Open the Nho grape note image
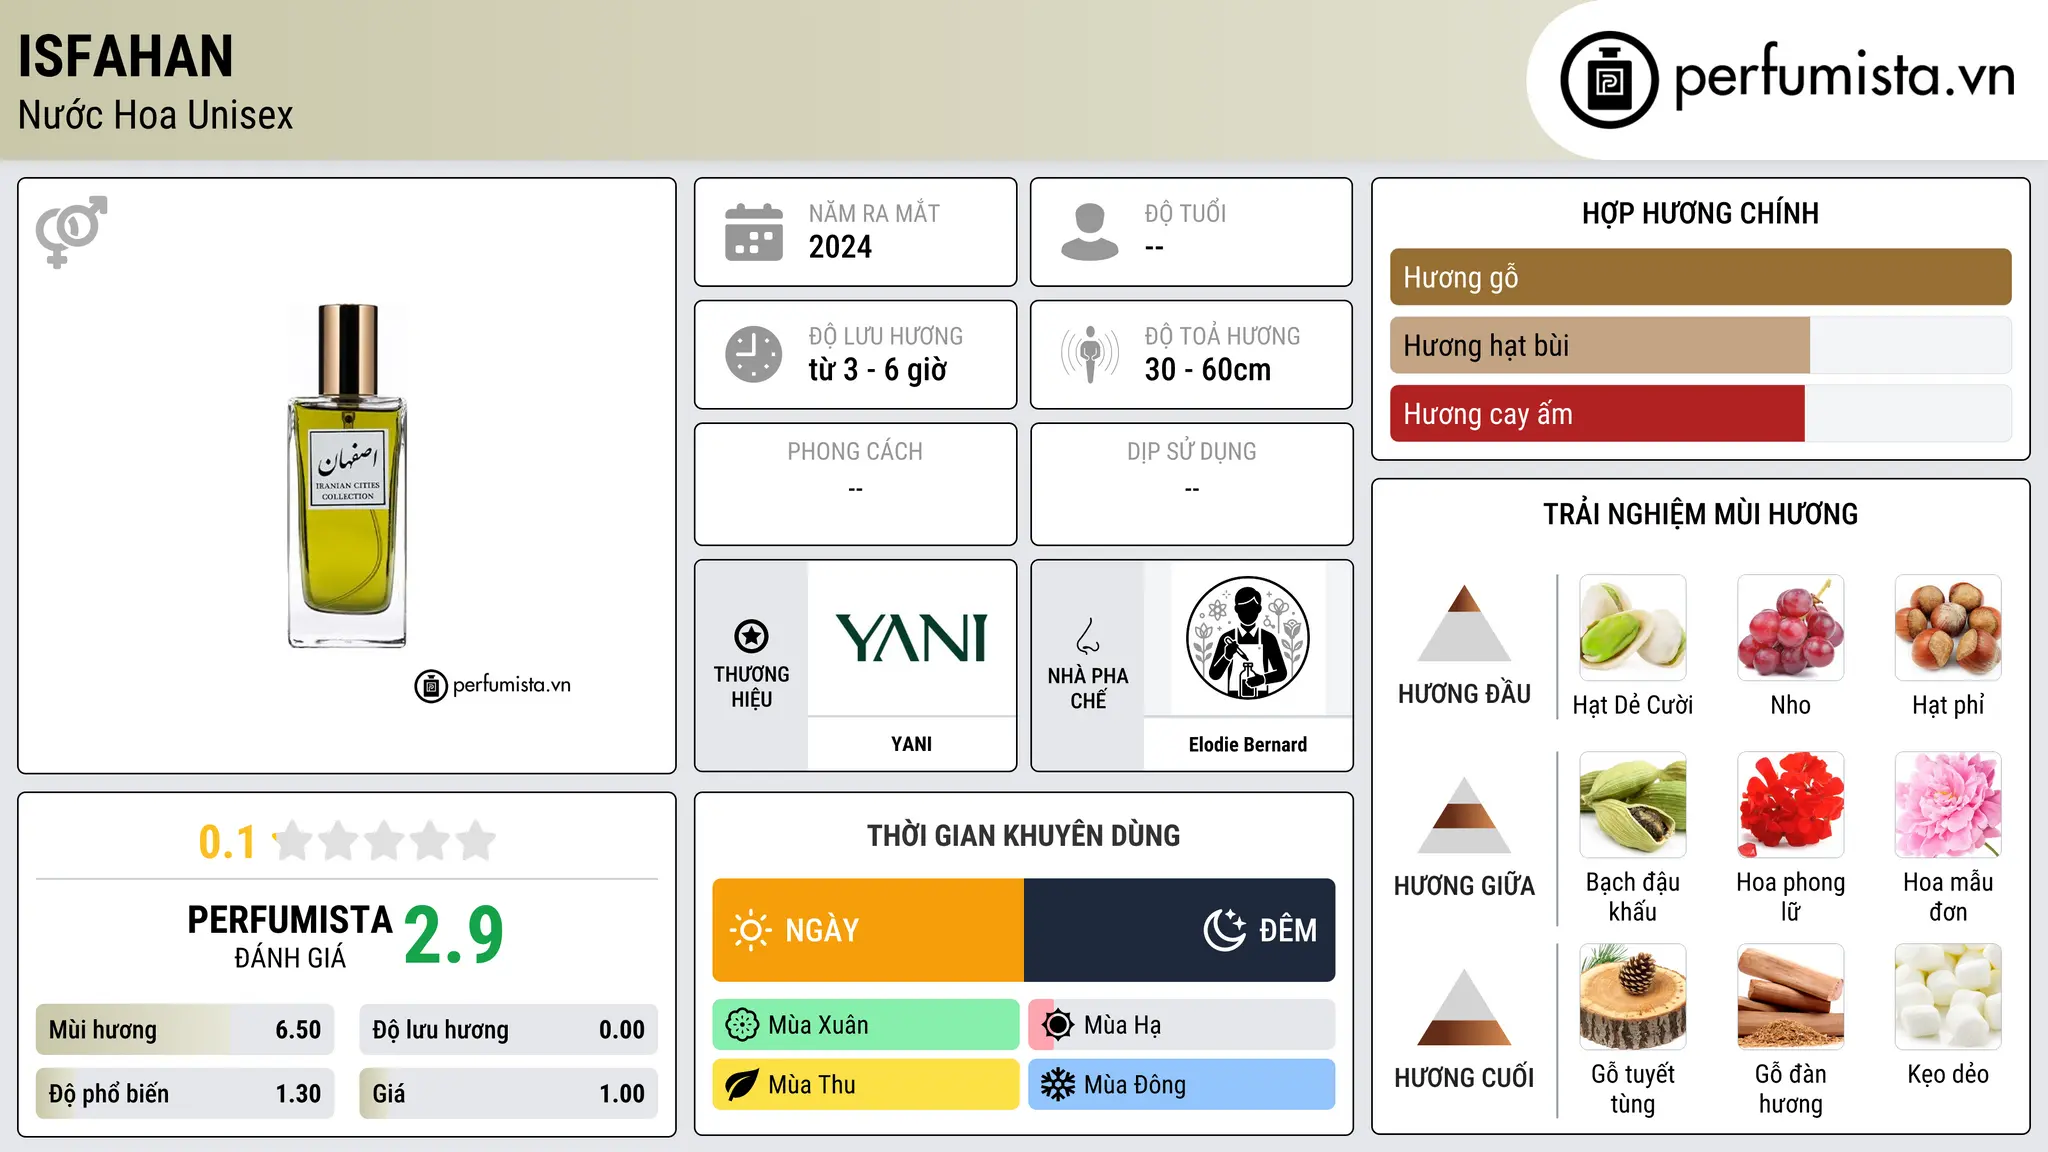 pos(1791,628)
